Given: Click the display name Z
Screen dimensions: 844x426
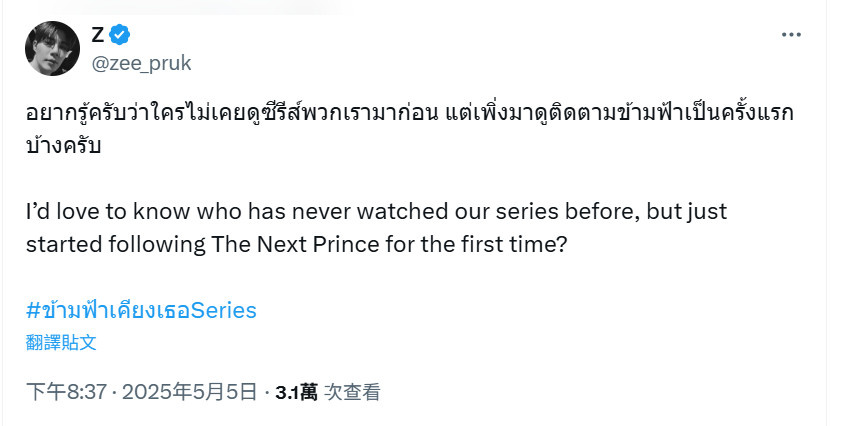Looking at the screenshot, I should [x=97, y=35].
